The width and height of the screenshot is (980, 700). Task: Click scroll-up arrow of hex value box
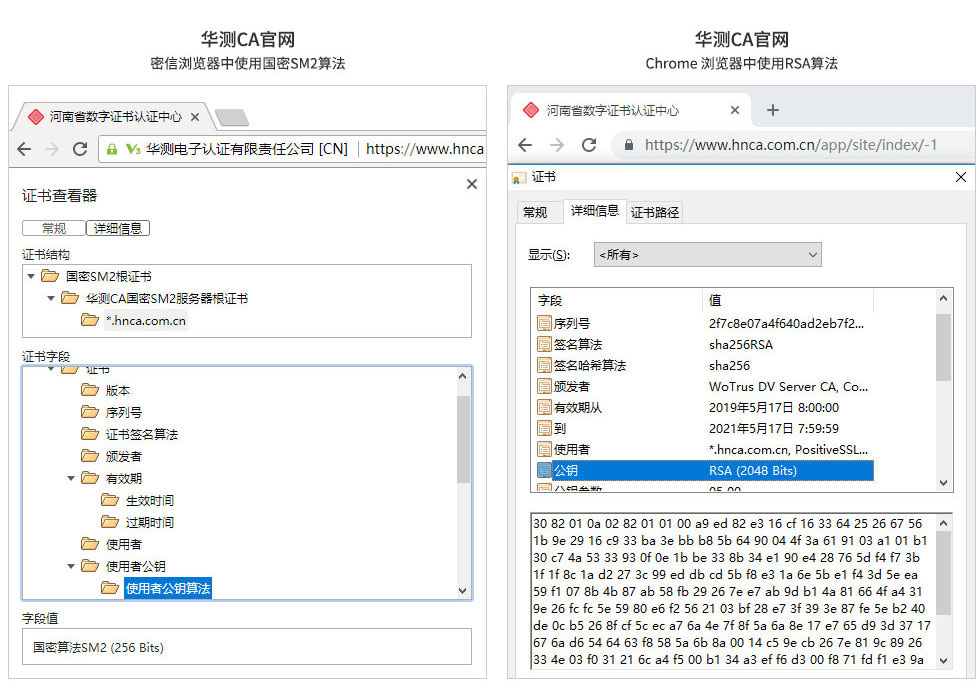(x=944, y=523)
